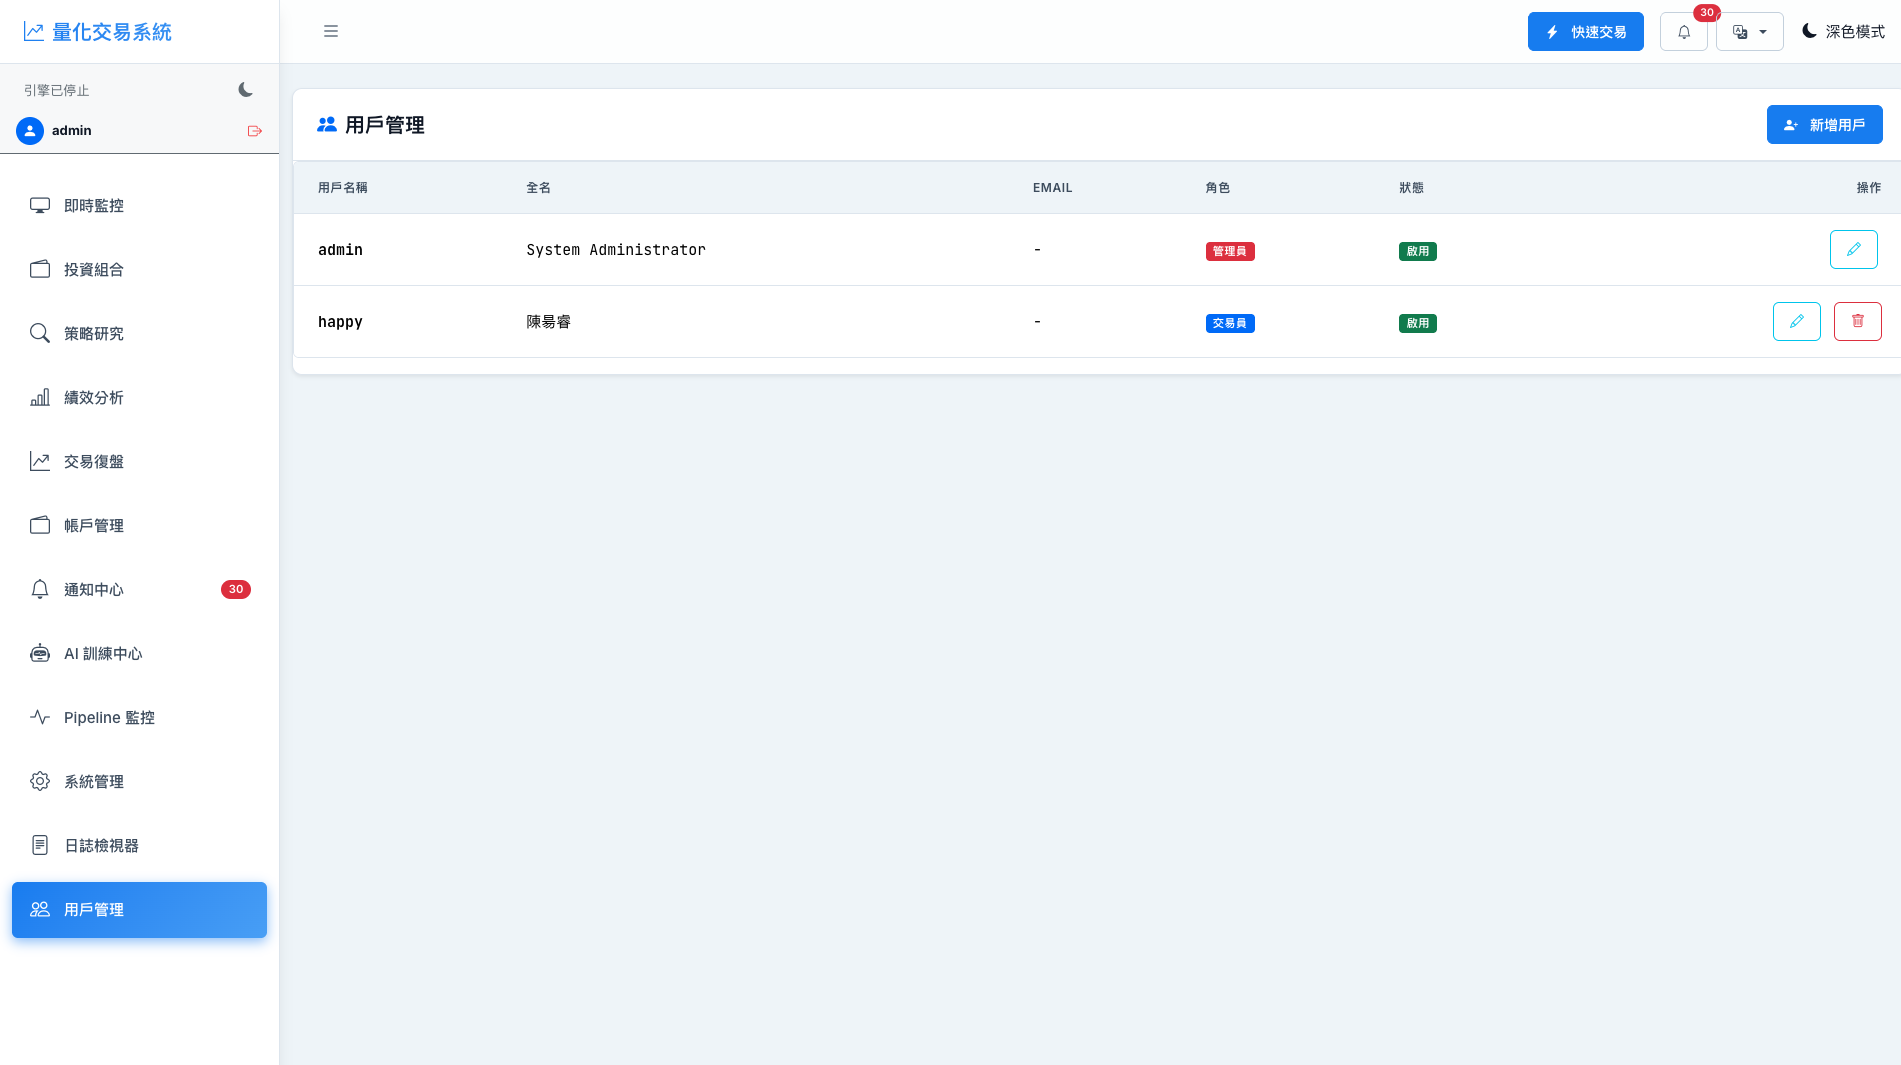
Task: Click the 快速交易 button
Action: click(x=1585, y=32)
